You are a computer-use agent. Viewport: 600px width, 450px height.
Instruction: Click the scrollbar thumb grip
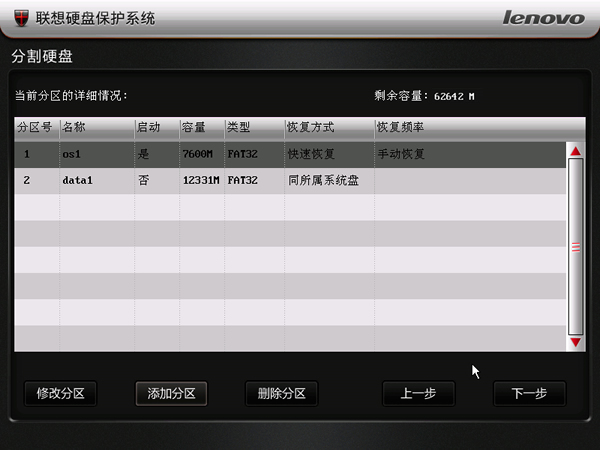pyautogui.click(x=575, y=247)
